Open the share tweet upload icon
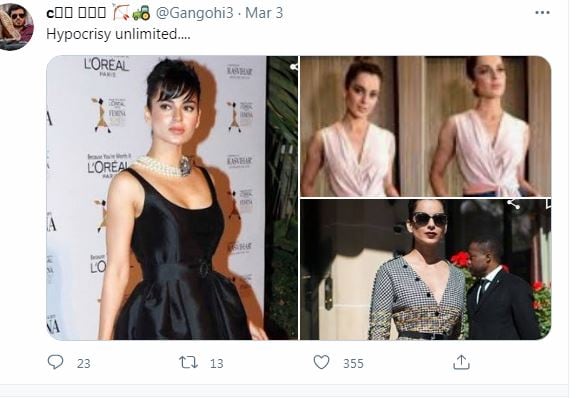The width and height of the screenshot is (588, 398). click(461, 362)
